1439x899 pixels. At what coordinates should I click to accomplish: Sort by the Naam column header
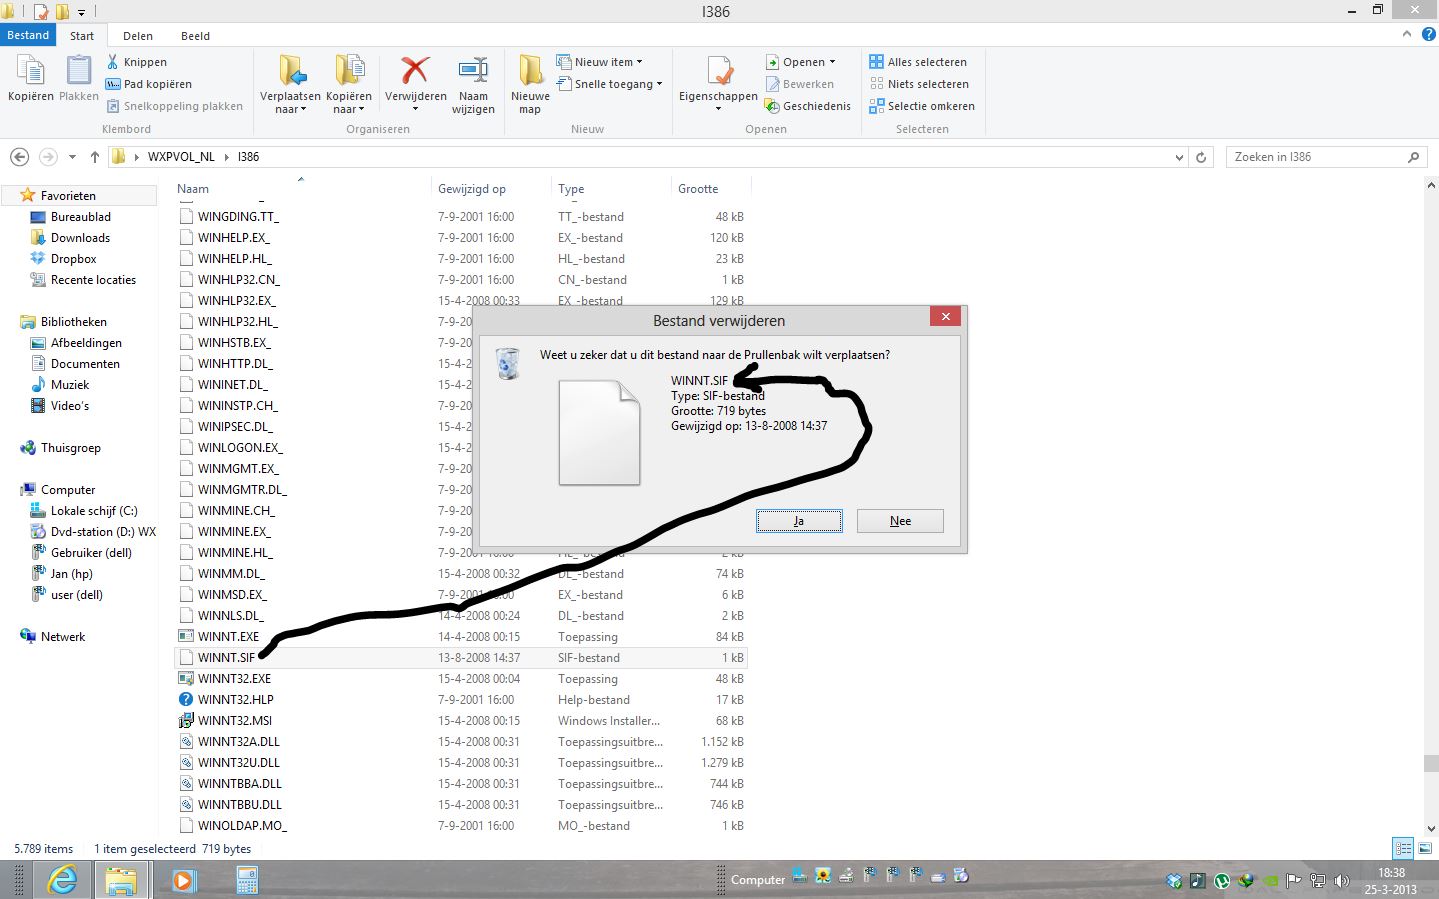coord(193,189)
